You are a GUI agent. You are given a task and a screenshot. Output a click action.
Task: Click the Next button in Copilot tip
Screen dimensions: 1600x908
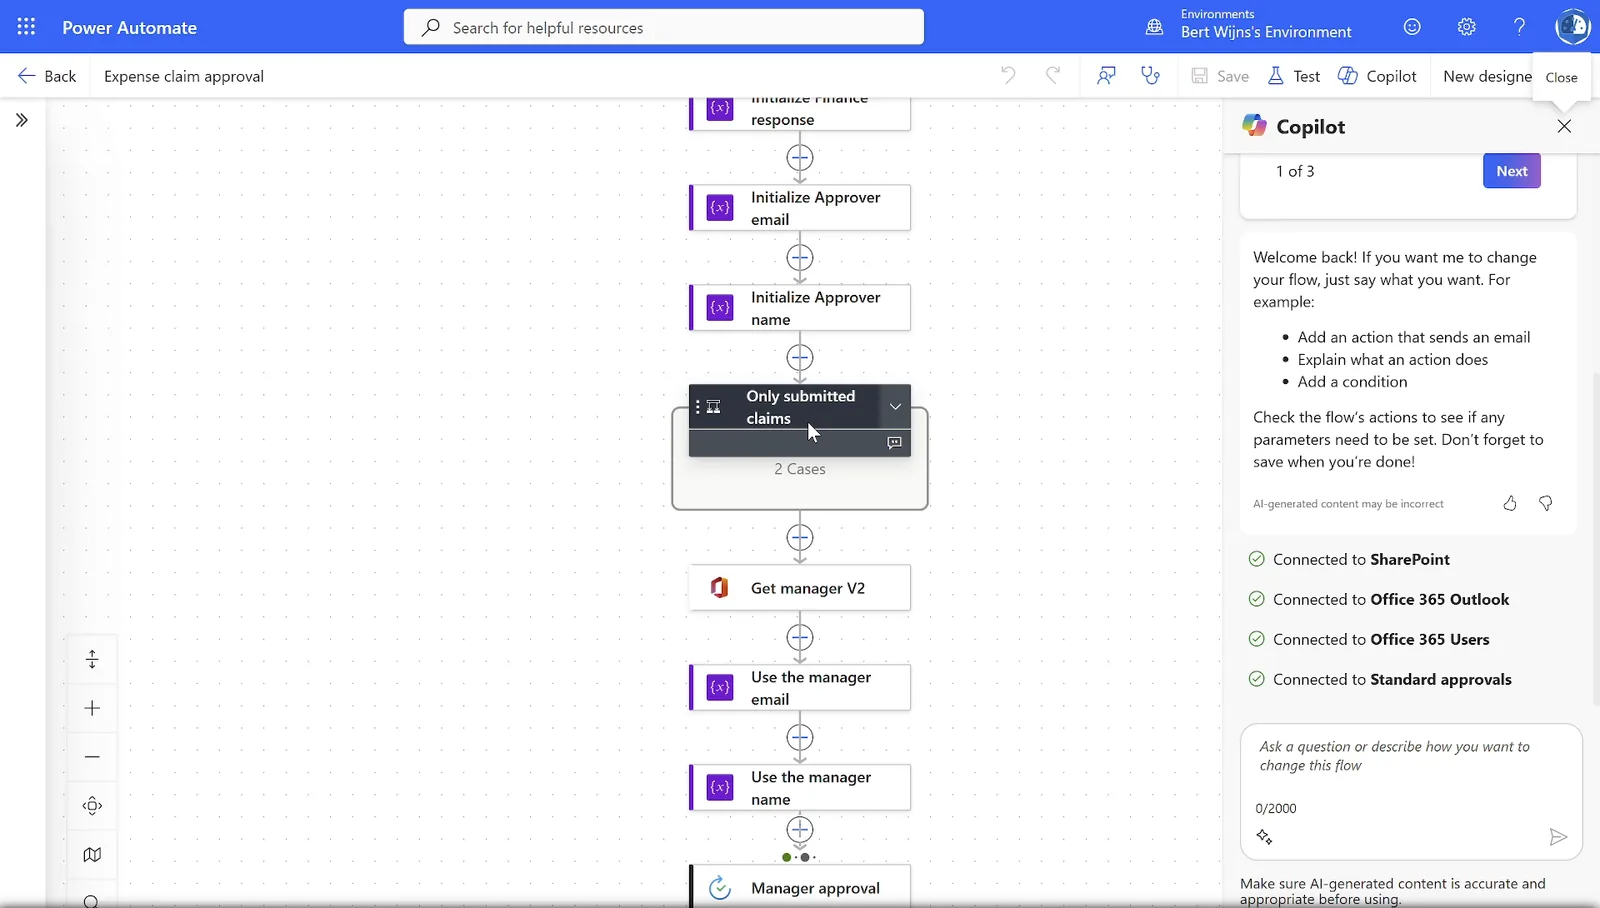(1511, 171)
